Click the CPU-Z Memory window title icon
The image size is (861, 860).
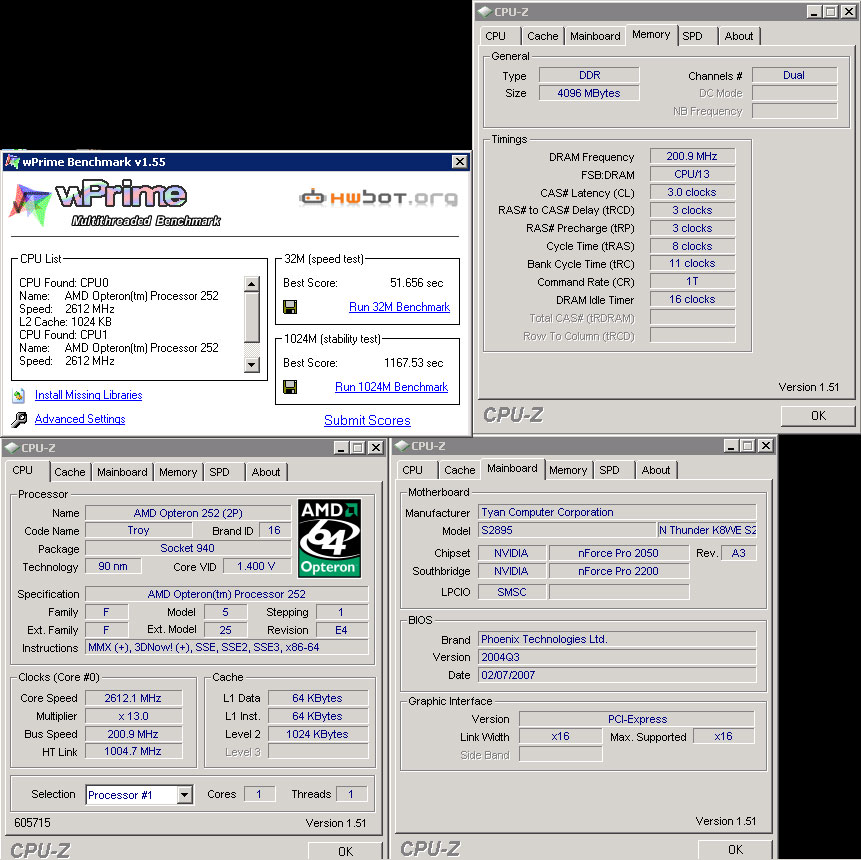tap(484, 12)
